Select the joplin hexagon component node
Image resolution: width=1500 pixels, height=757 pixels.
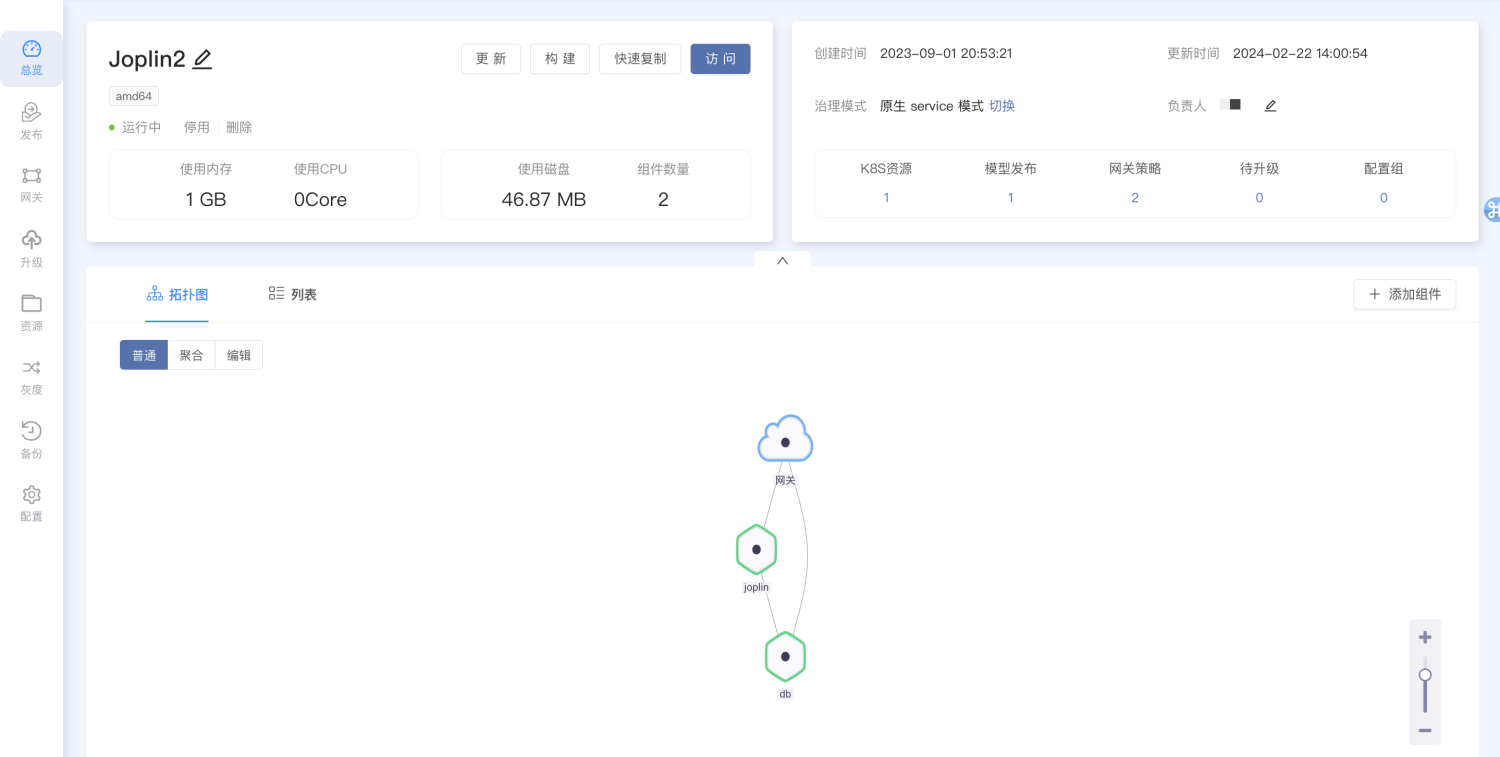(x=757, y=549)
